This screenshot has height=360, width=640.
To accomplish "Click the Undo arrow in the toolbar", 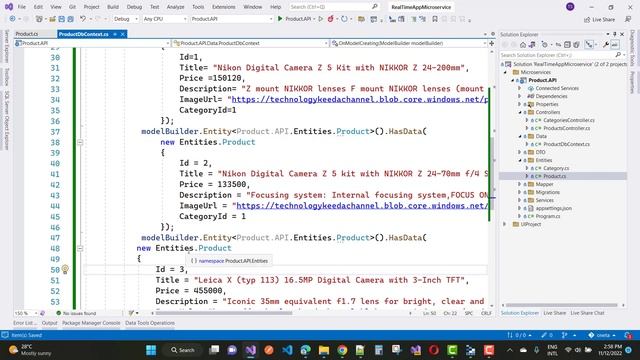I will click(x=83, y=19).
